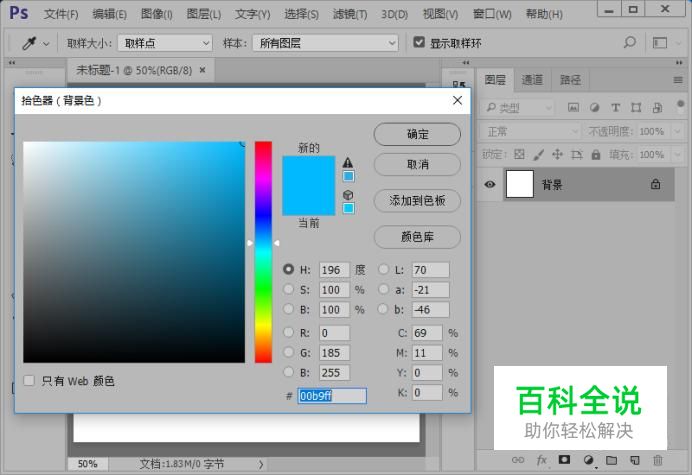
Task: Click lock transparent pixels icon
Action: tap(519, 154)
